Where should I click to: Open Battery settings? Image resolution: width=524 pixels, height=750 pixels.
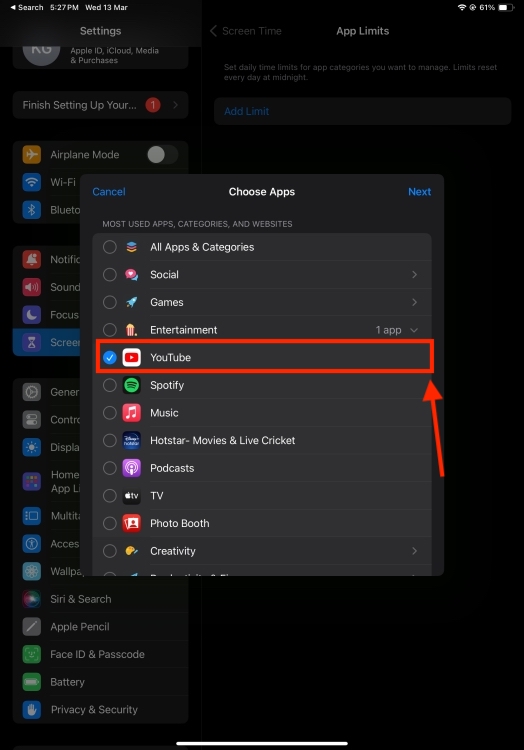coord(100,682)
